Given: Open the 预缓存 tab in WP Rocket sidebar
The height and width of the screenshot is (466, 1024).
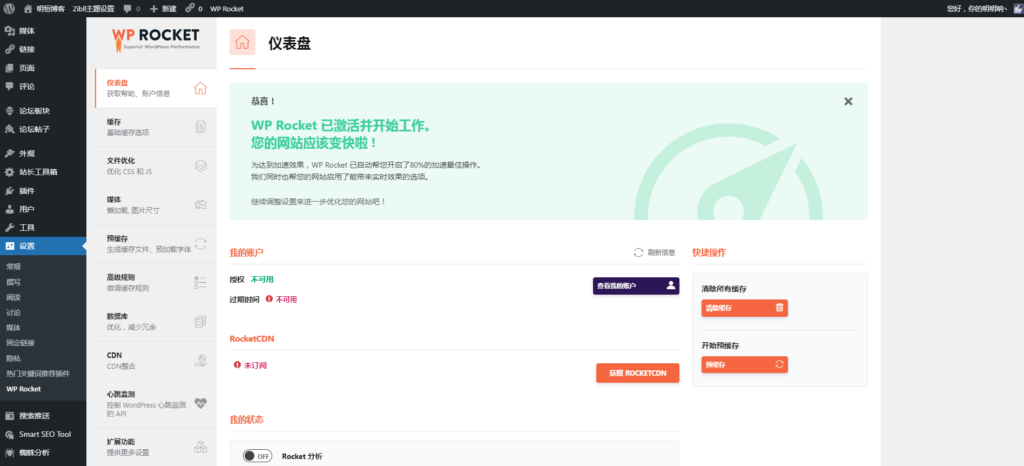Looking at the screenshot, I should click(x=155, y=243).
